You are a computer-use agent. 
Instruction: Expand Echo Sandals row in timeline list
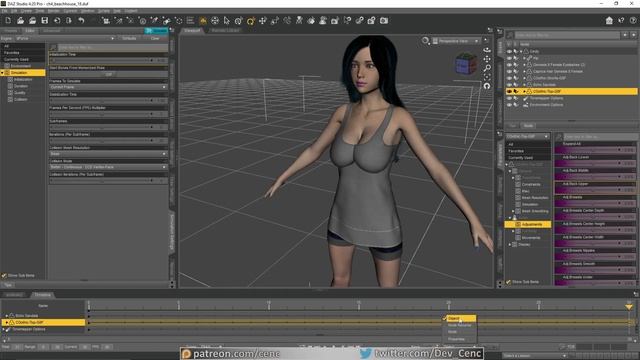(7, 316)
